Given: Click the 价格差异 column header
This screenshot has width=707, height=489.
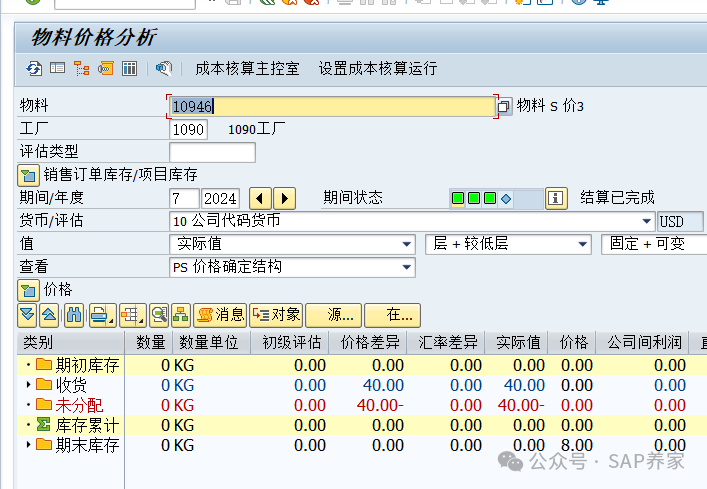Looking at the screenshot, I should (x=368, y=343).
